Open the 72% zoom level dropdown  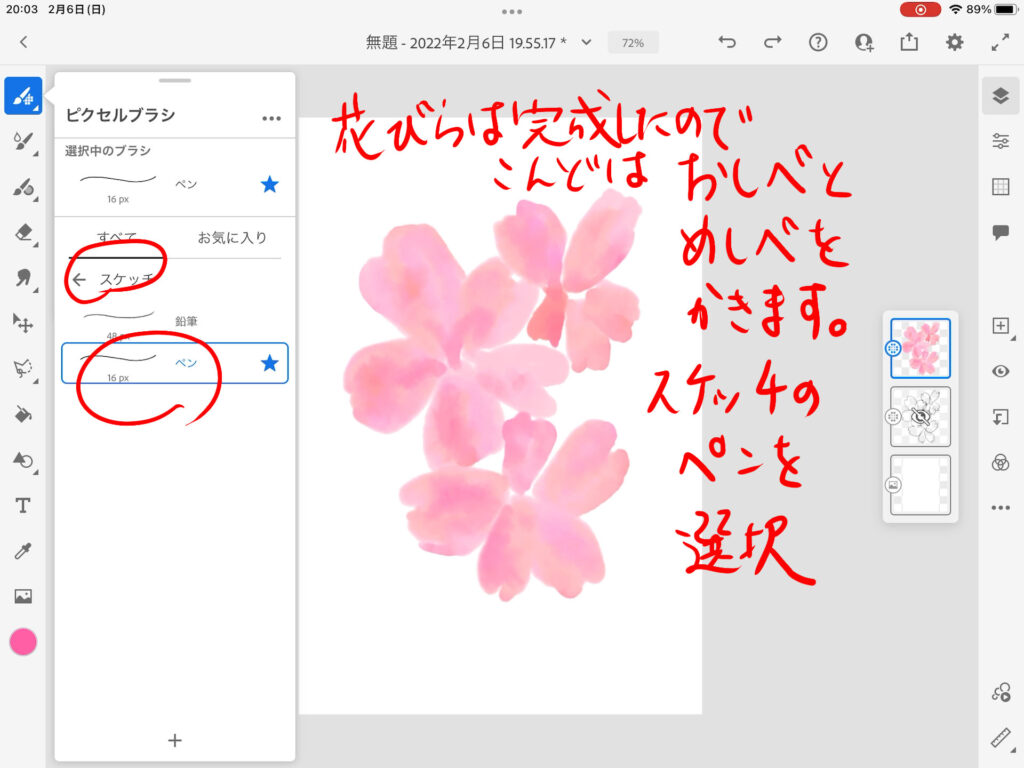tap(632, 43)
